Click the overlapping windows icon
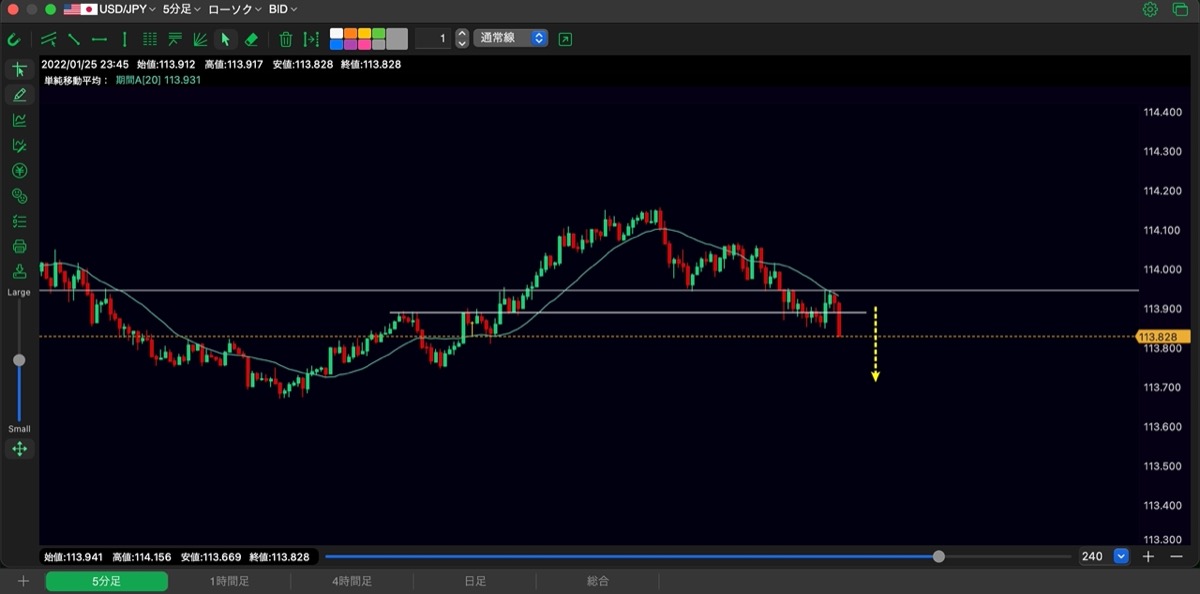Screen dimensions: 1200x594 coord(1180,9)
